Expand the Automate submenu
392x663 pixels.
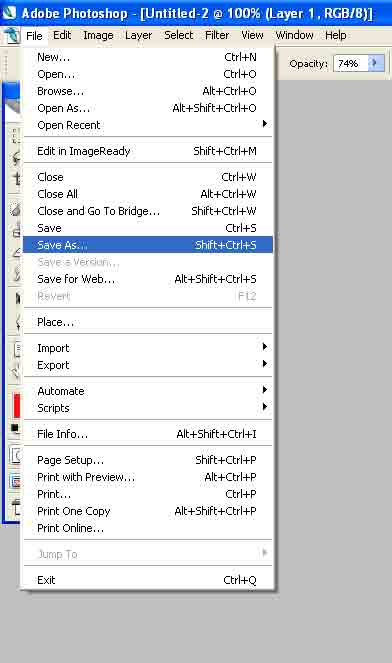click(x=148, y=391)
